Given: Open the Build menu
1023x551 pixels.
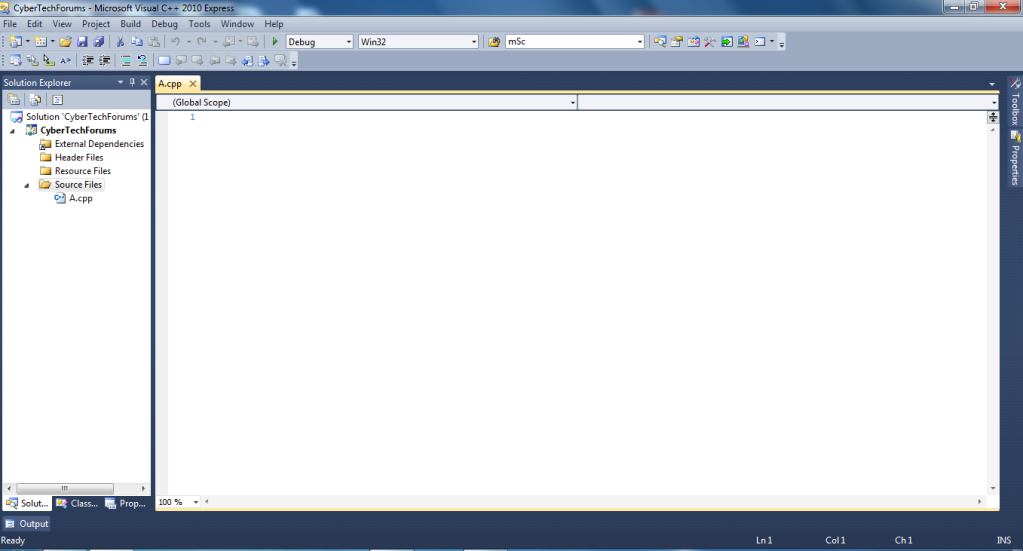Looking at the screenshot, I should [x=130, y=23].
